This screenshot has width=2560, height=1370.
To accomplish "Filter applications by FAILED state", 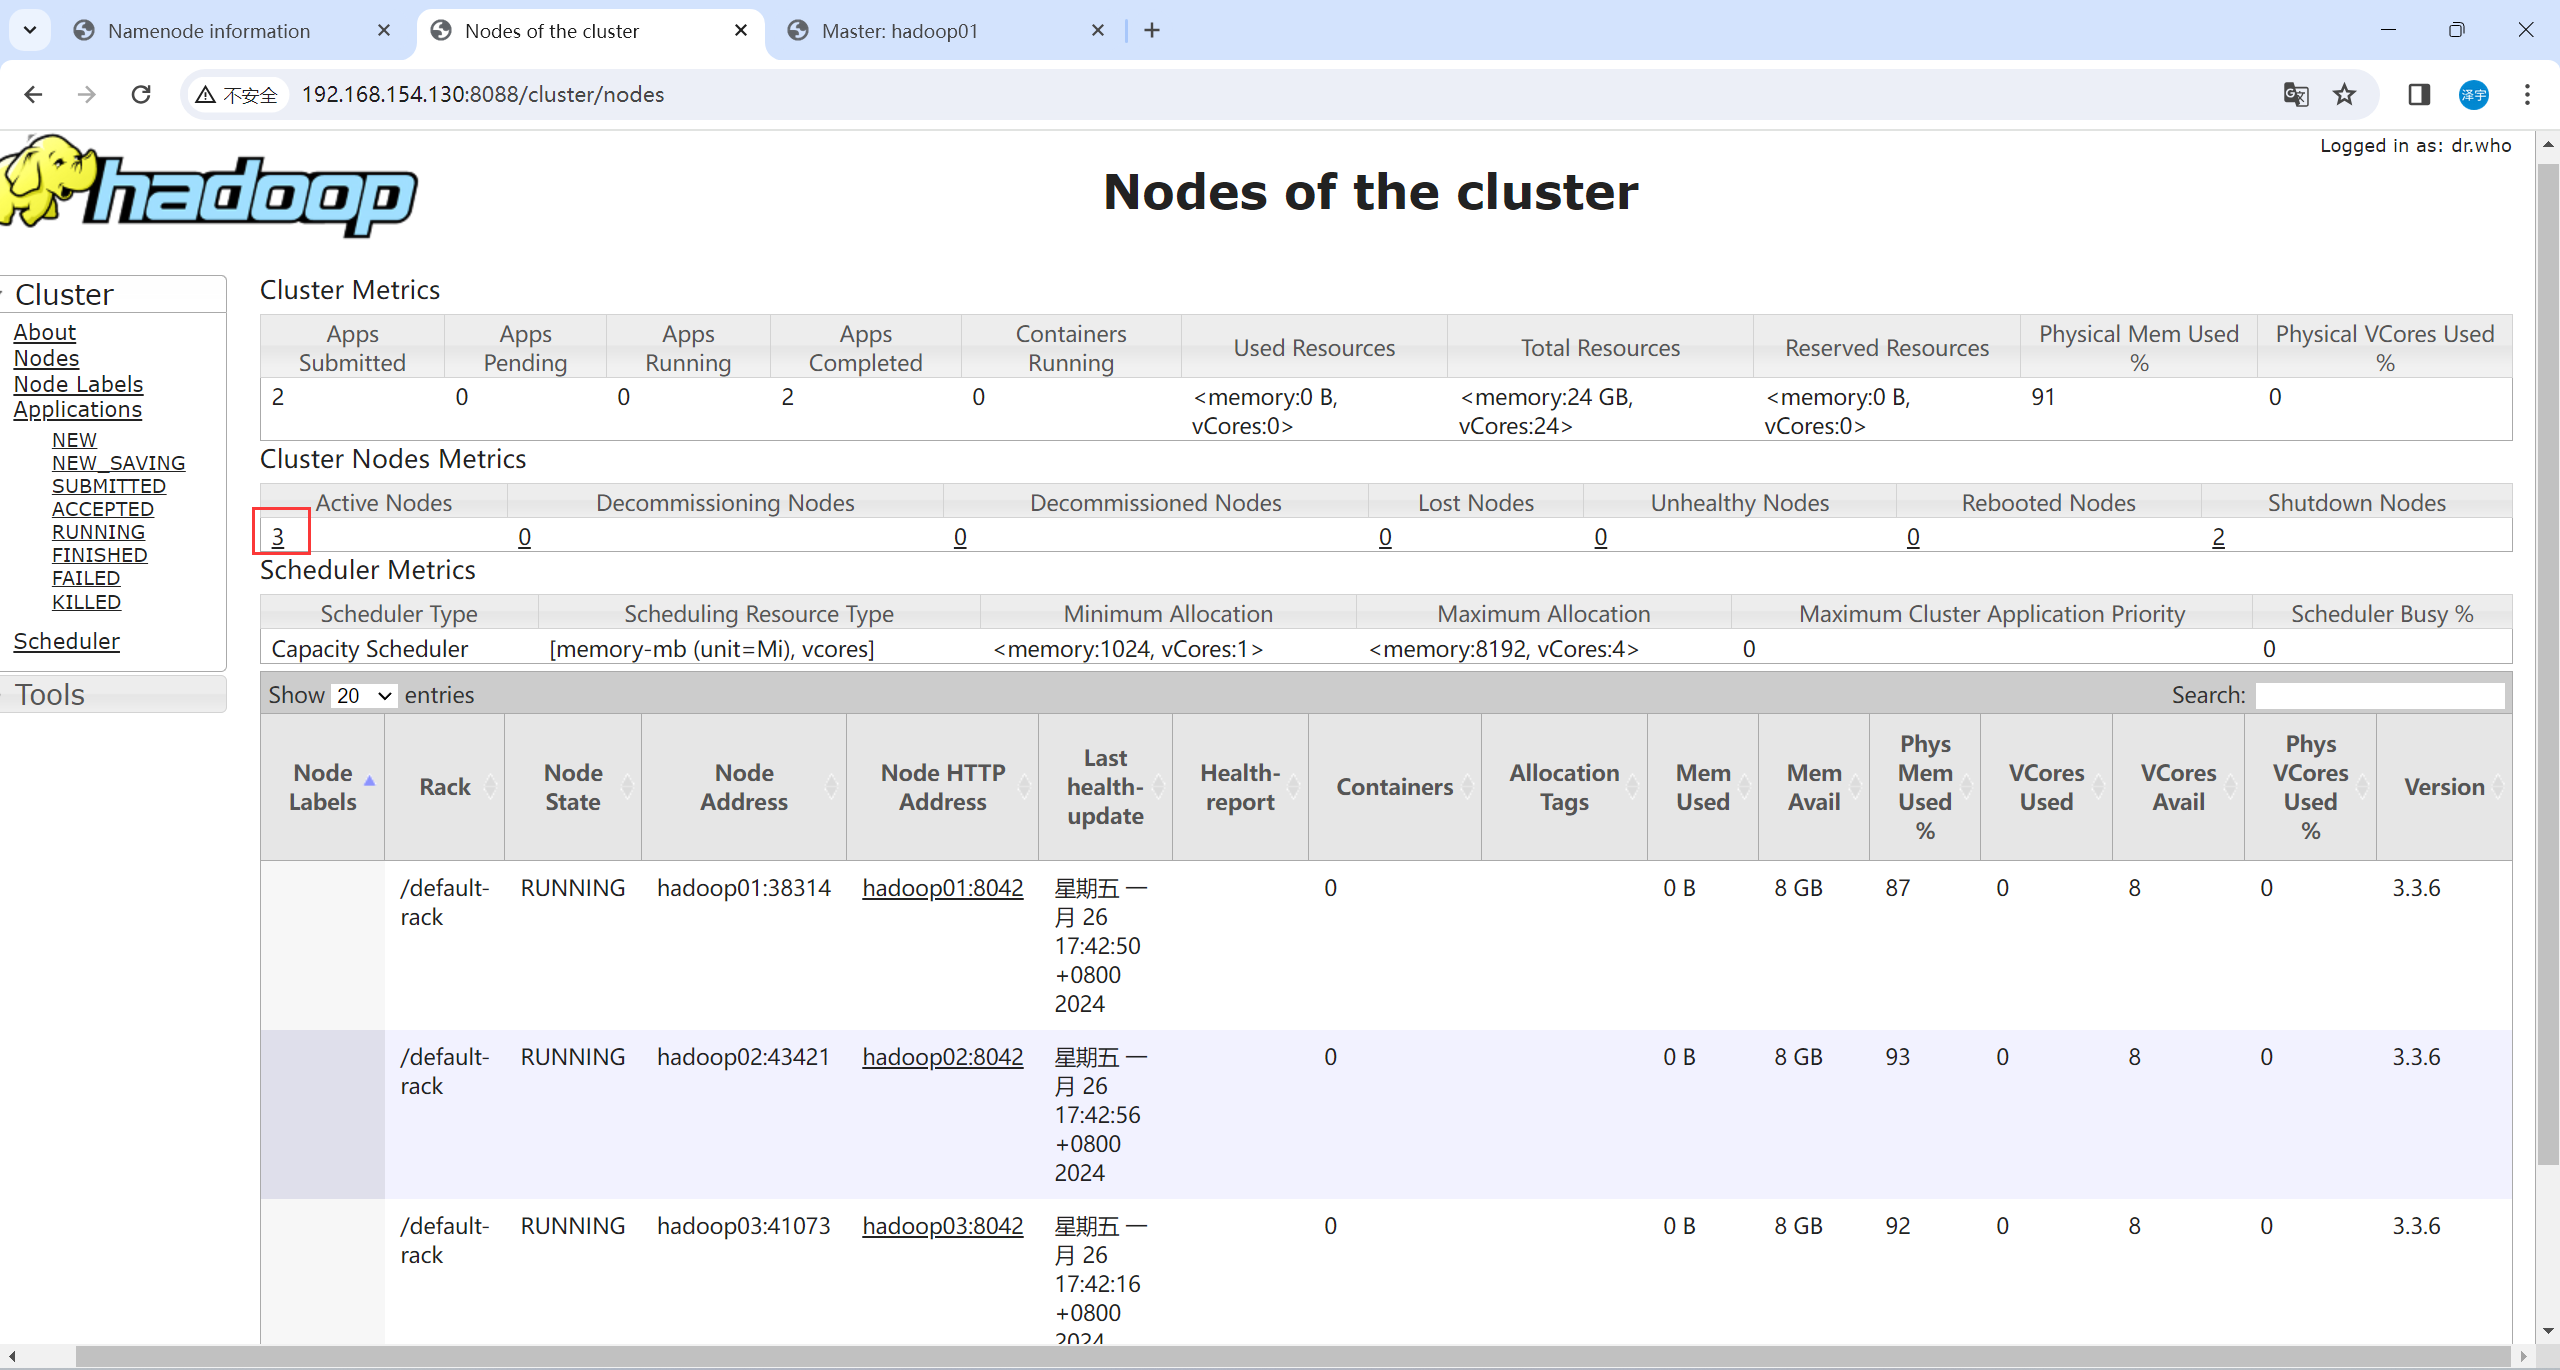I will (86, 578).
